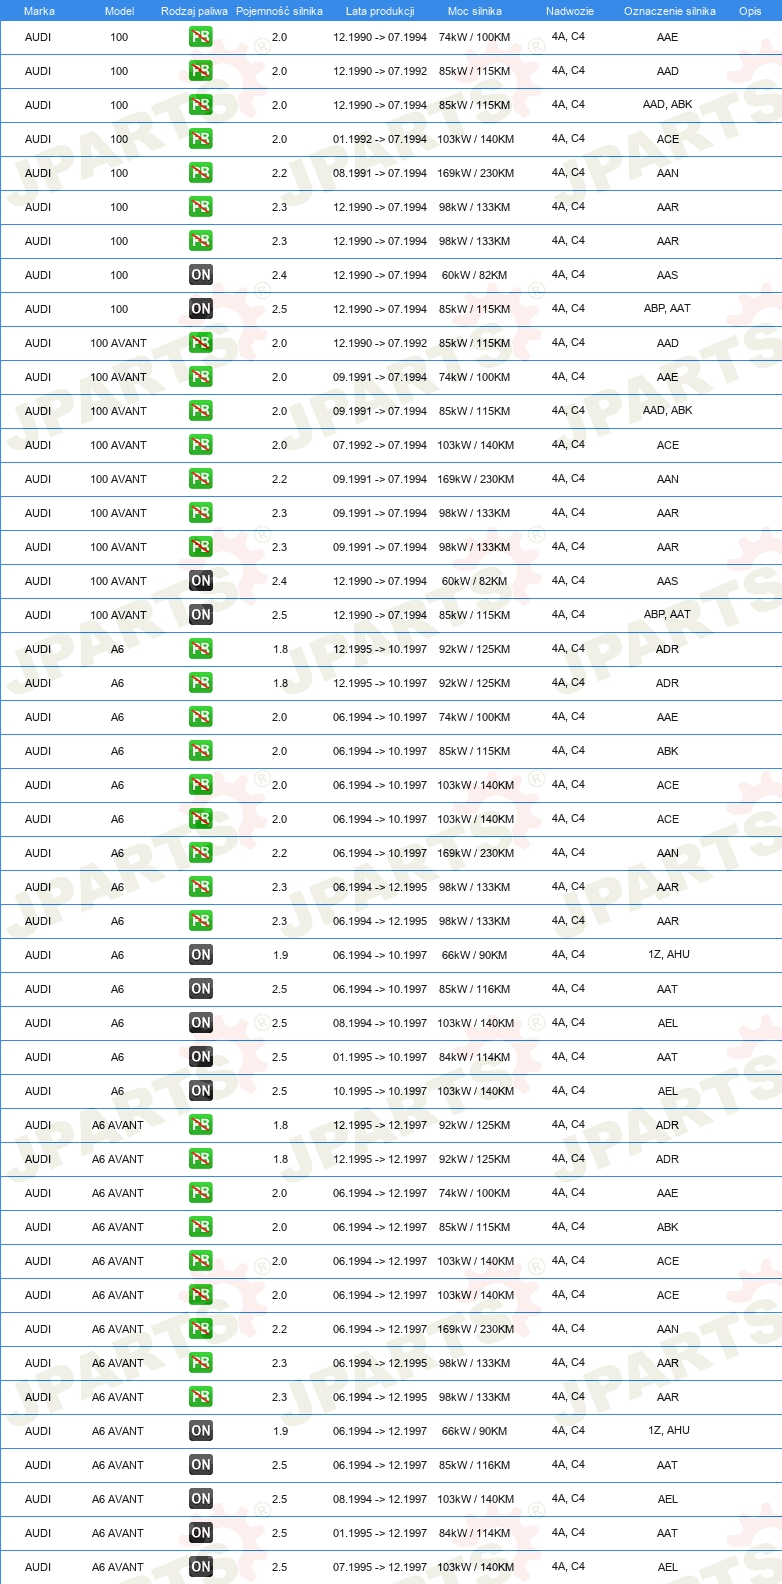Select 169kW / 230KM in the A6 sedan row

coord(475,853)
